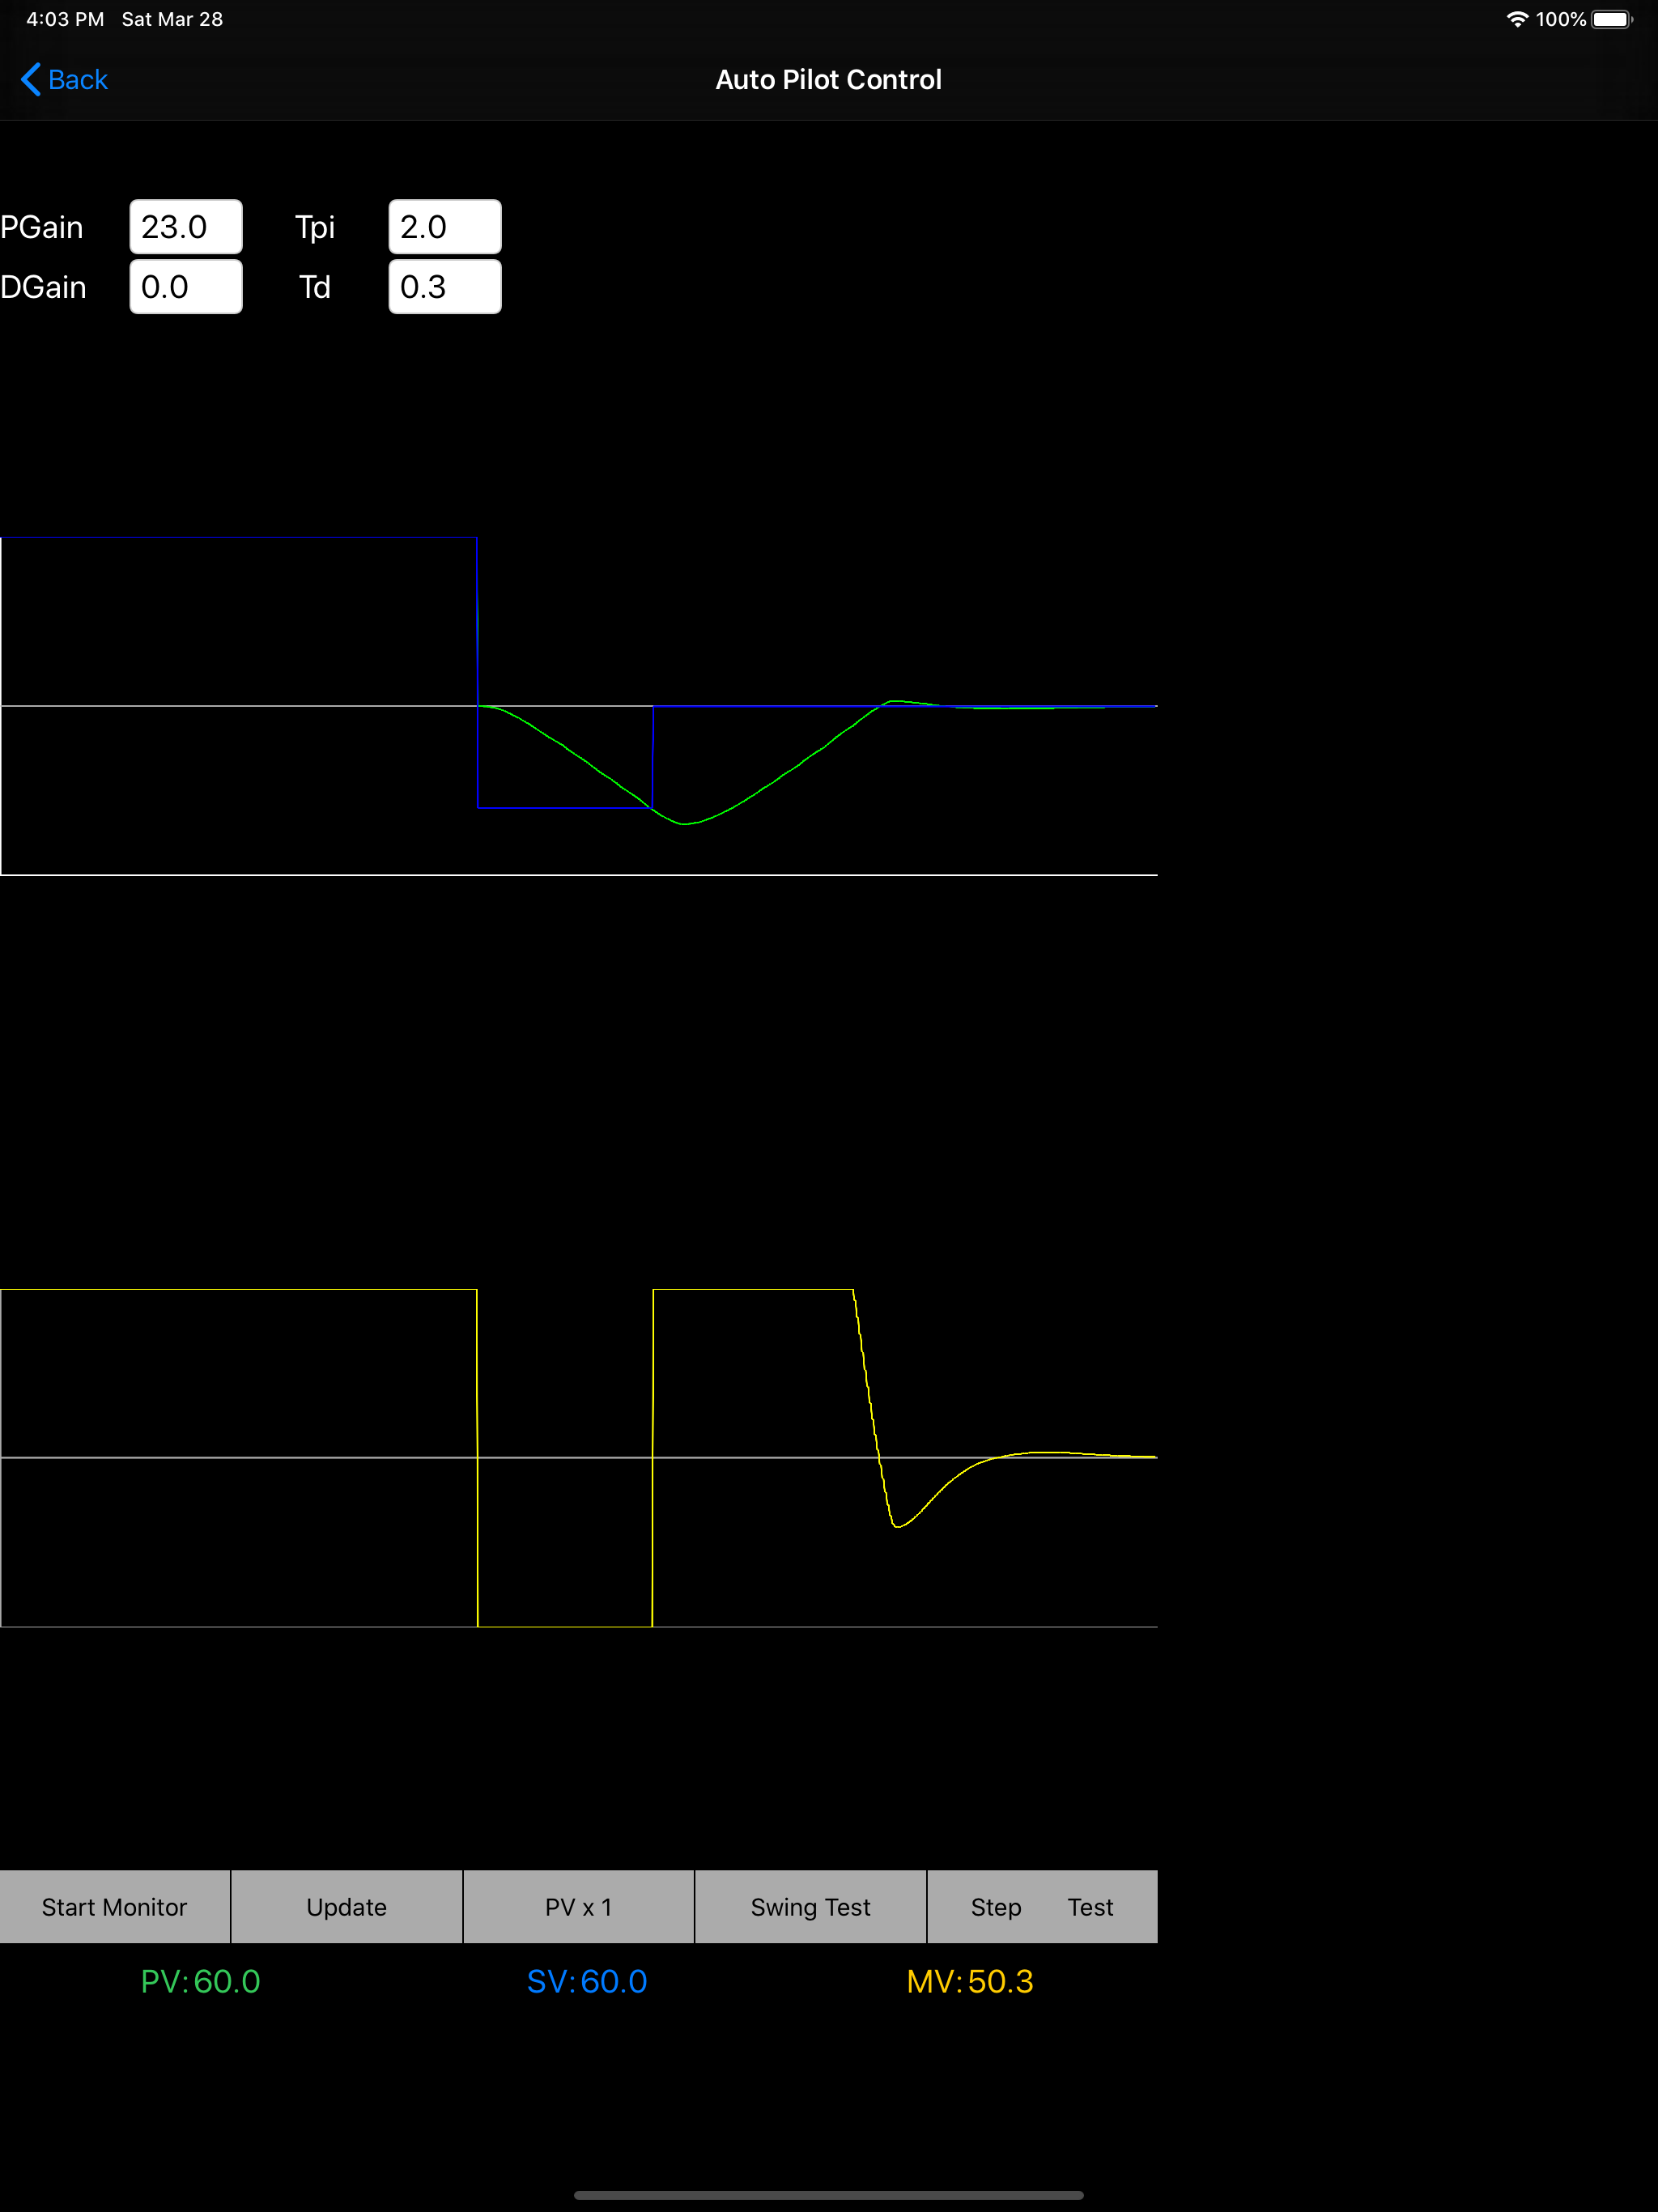
Task: Tap the Update button
Action: (346, 1906)
